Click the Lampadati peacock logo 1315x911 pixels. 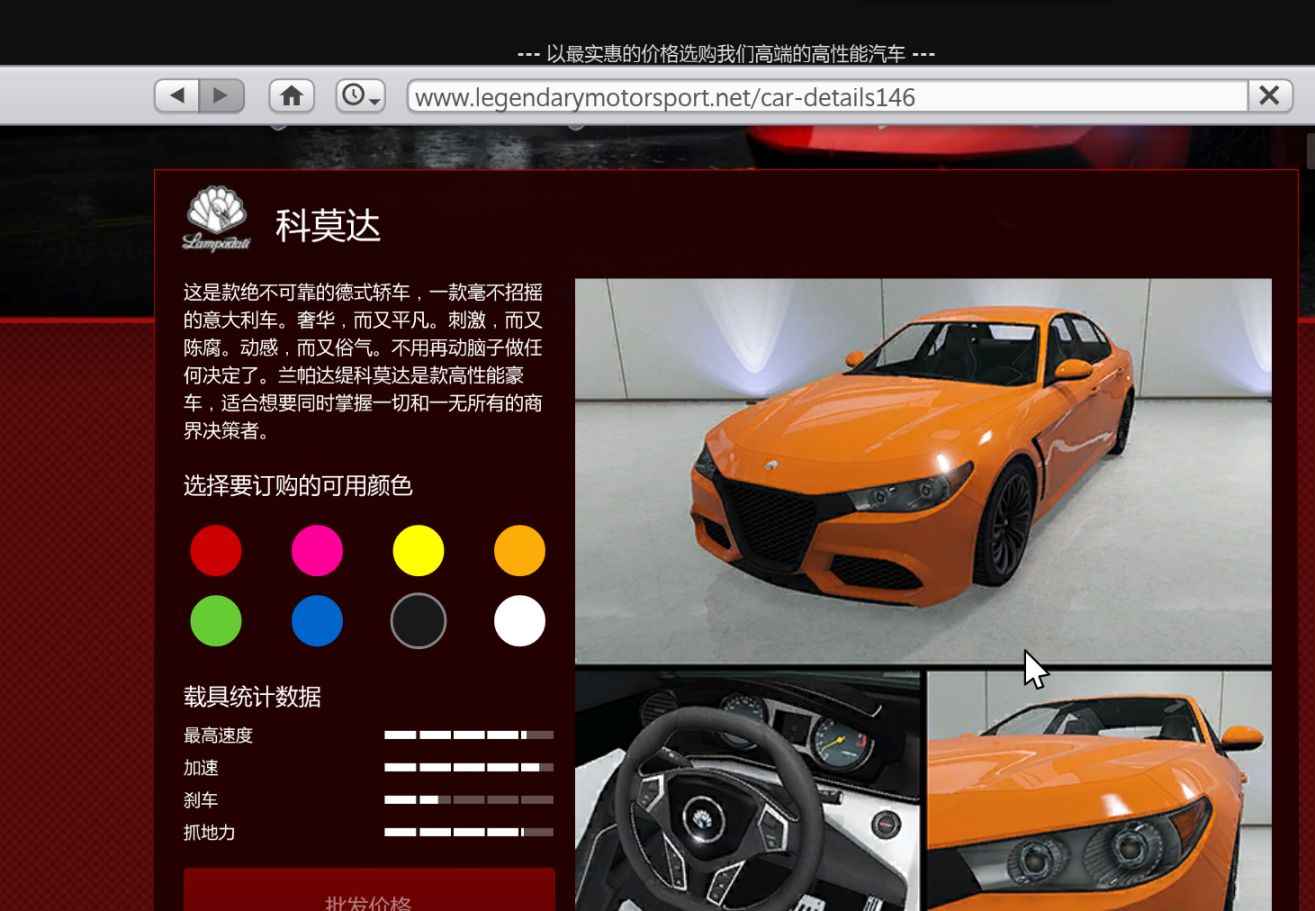(x=216, y=219)
